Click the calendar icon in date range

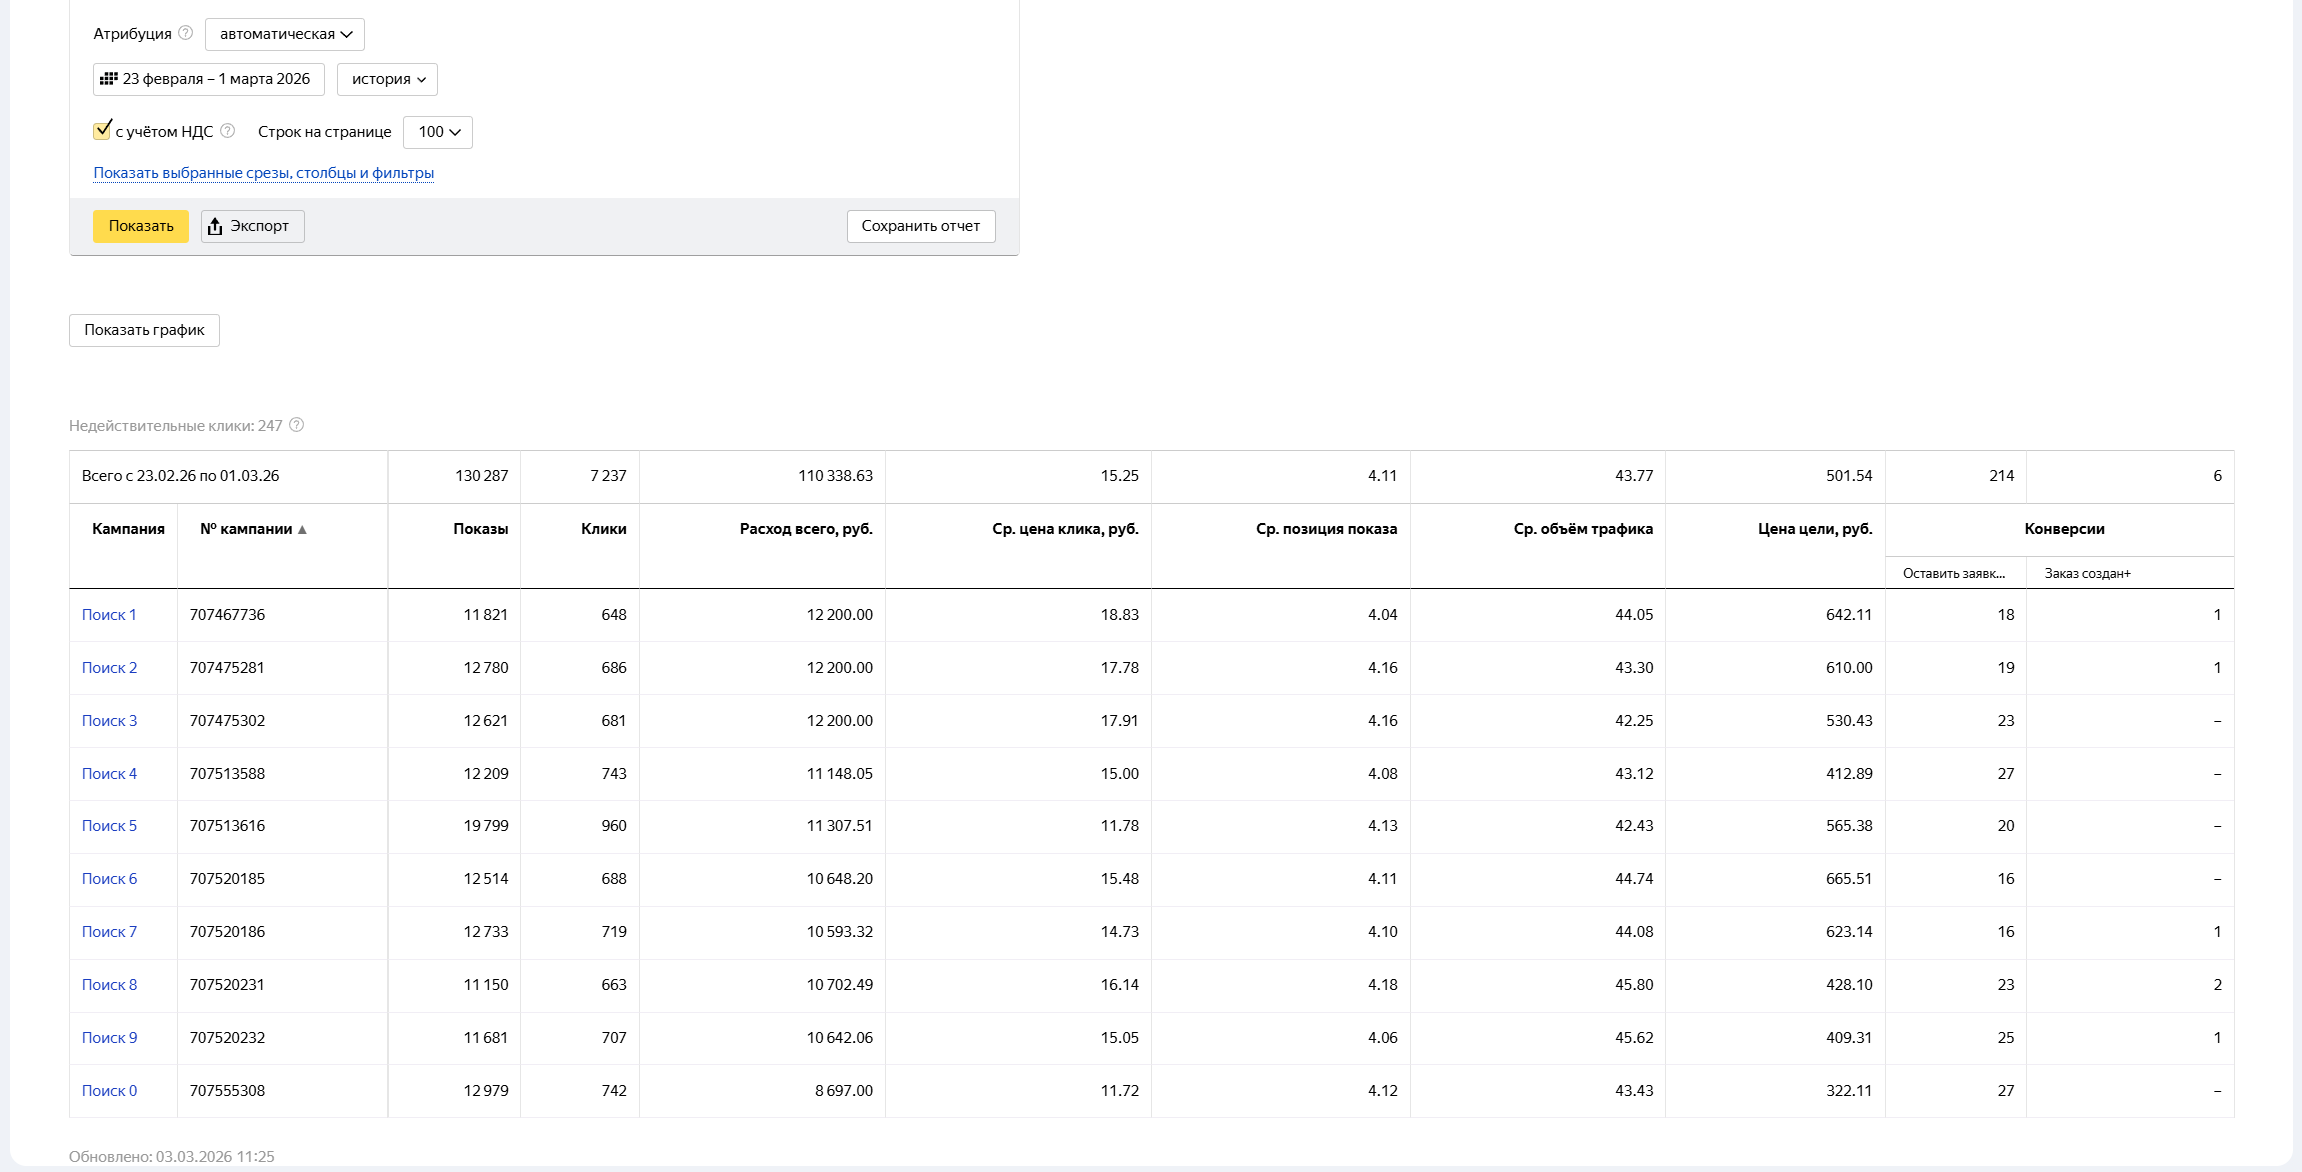click(109, 78)
